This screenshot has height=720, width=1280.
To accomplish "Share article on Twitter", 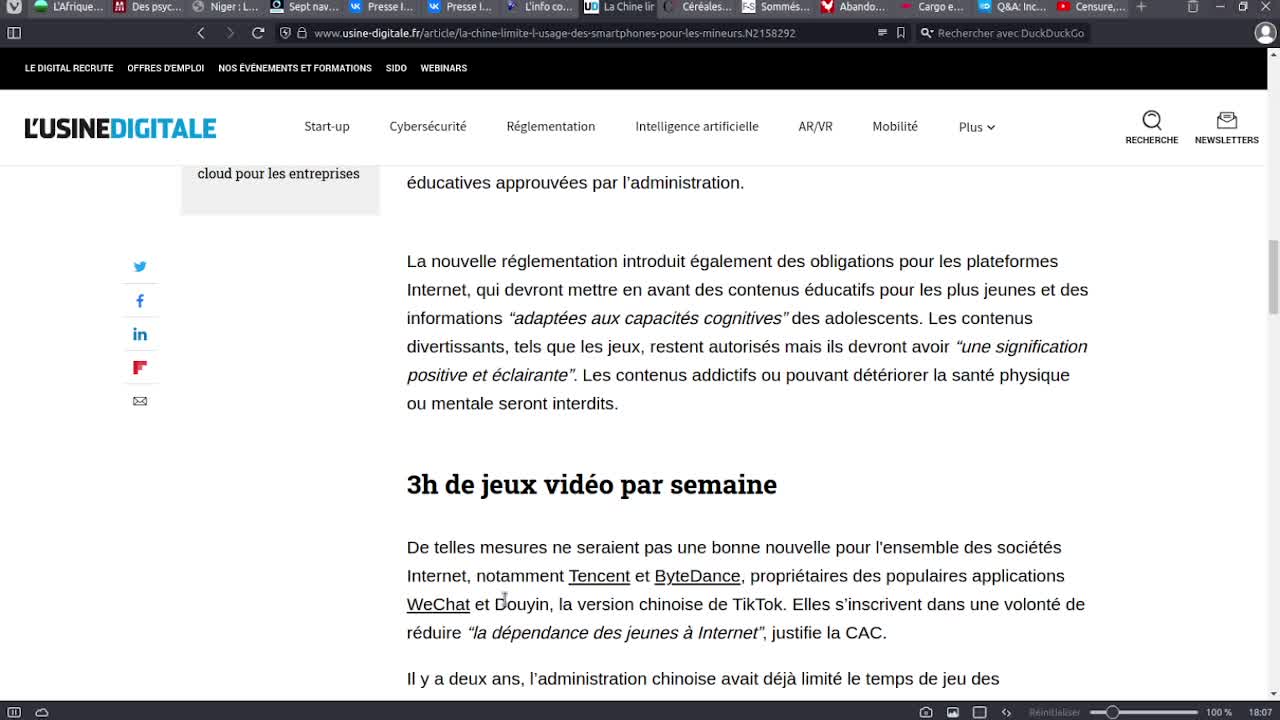I will click(140, 267).
